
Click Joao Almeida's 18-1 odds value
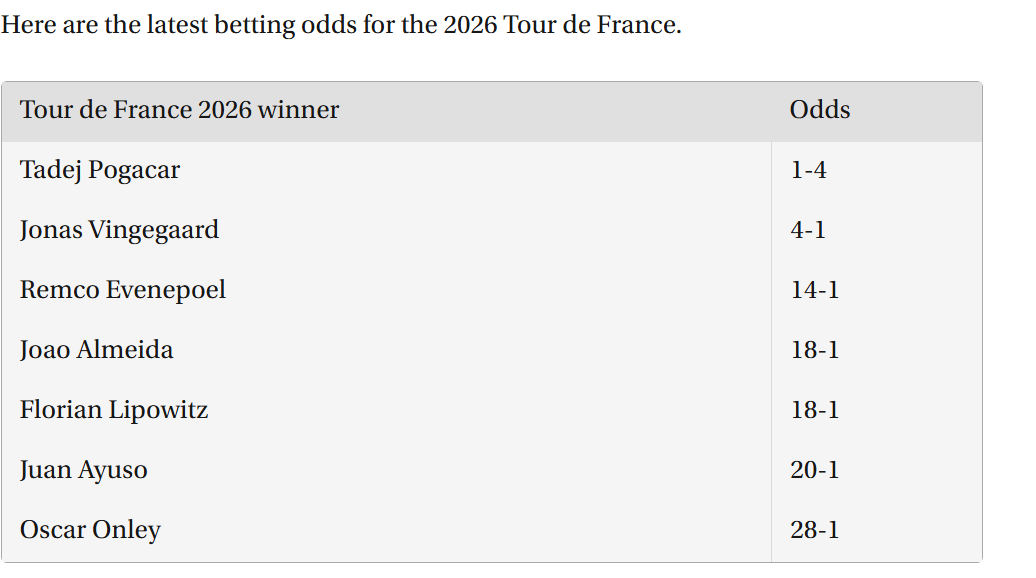pos(814,350)
